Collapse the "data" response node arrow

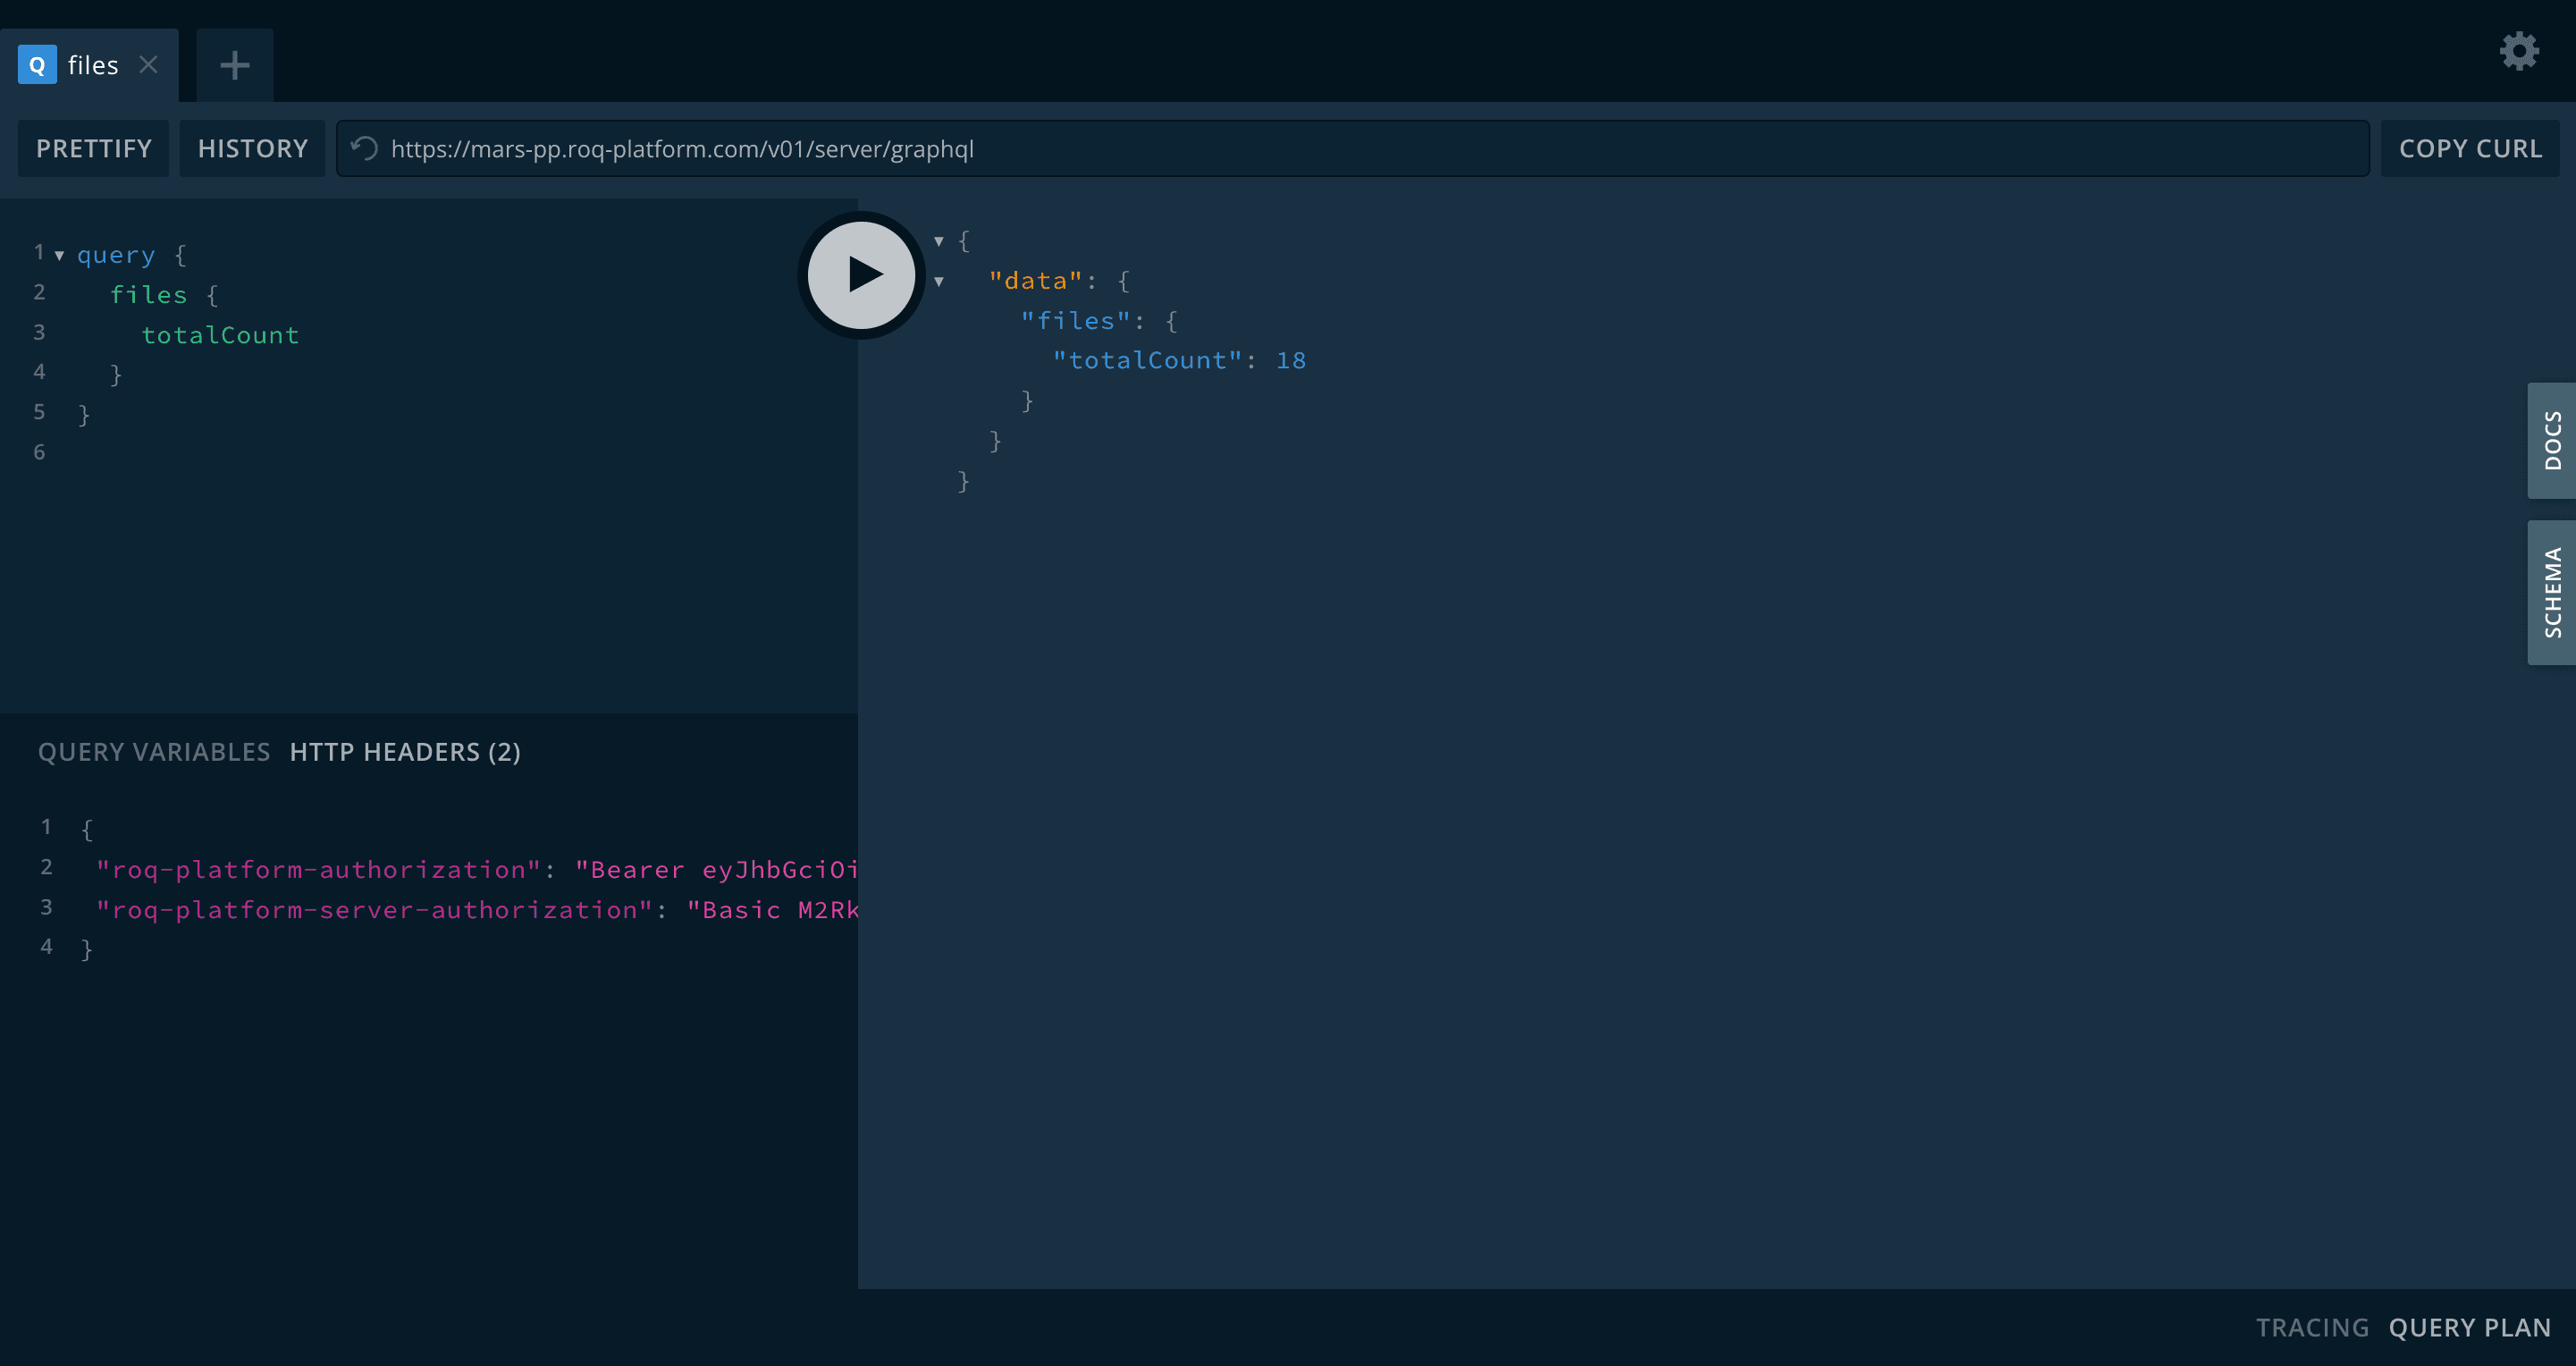pyautogui.click(x=939, y=281)
